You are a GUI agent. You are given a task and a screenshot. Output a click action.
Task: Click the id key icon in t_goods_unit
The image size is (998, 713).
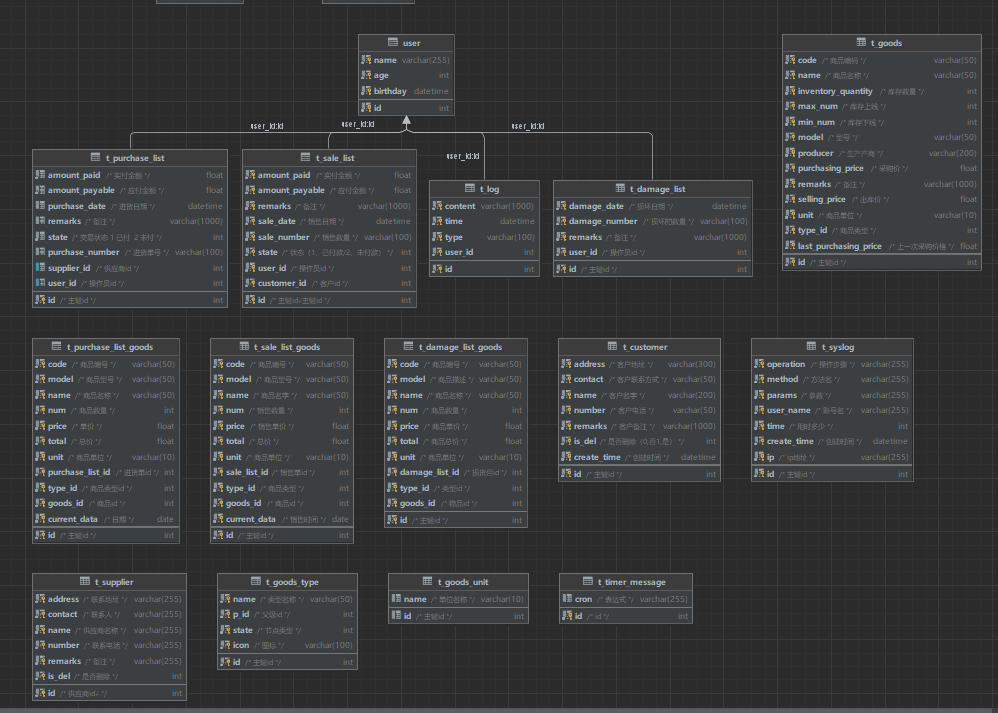[395, 616]
